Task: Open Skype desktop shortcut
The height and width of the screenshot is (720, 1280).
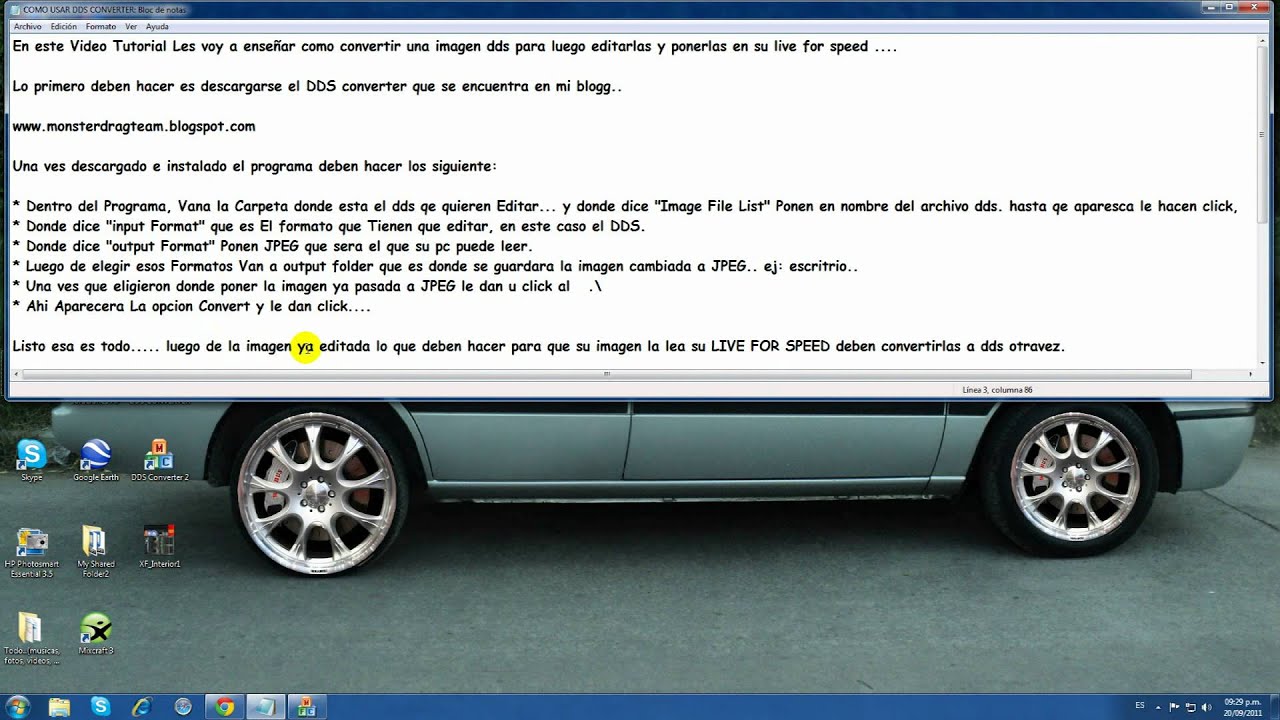Action: click(32, 460)
